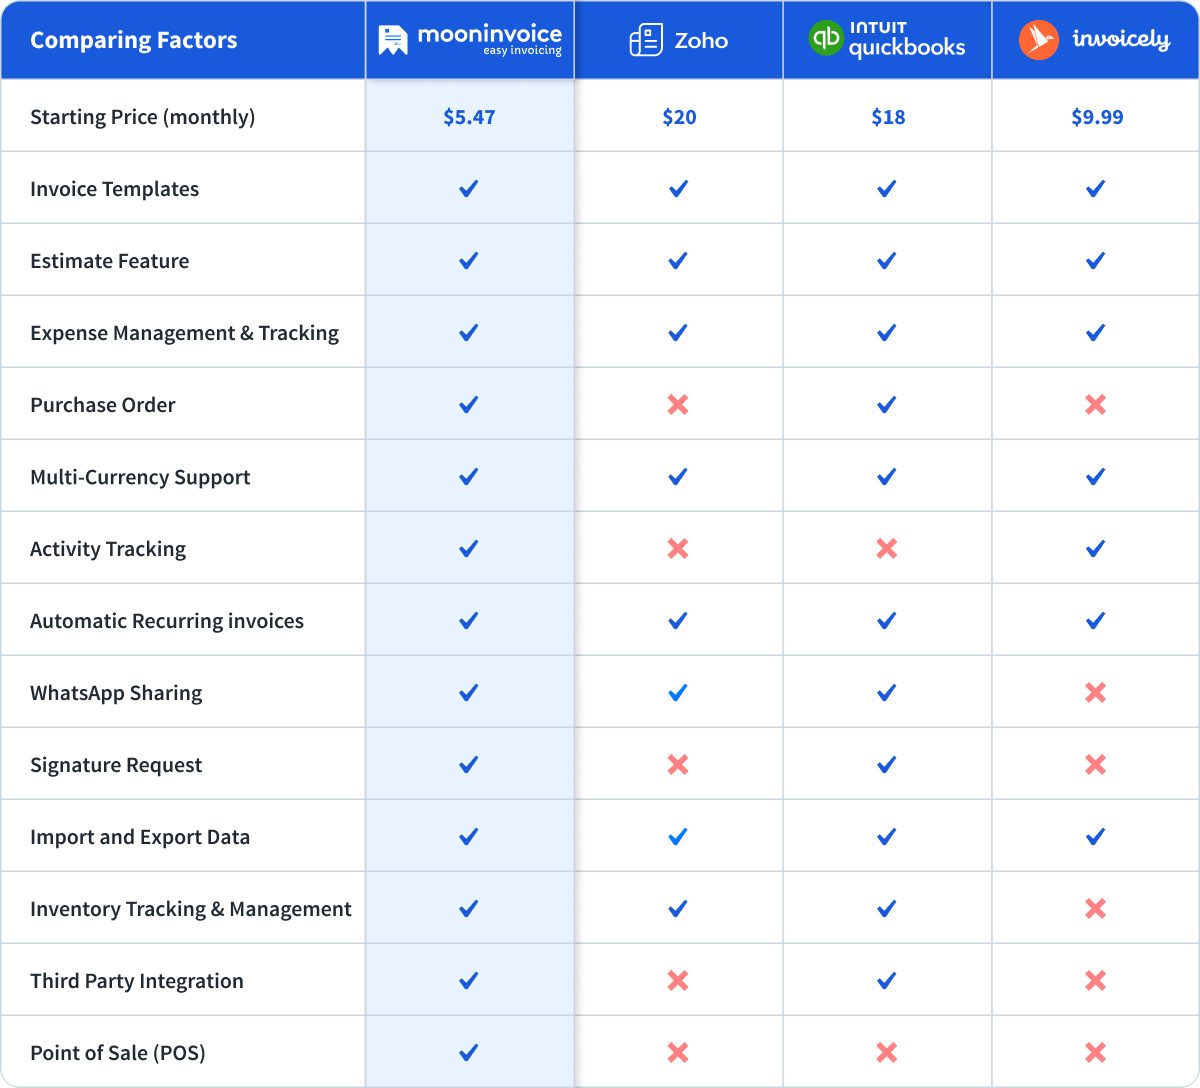This screenshot has height=1088, width=1200.
Task: Click the Purchase Order row label
Action: (x=102, y=405)
